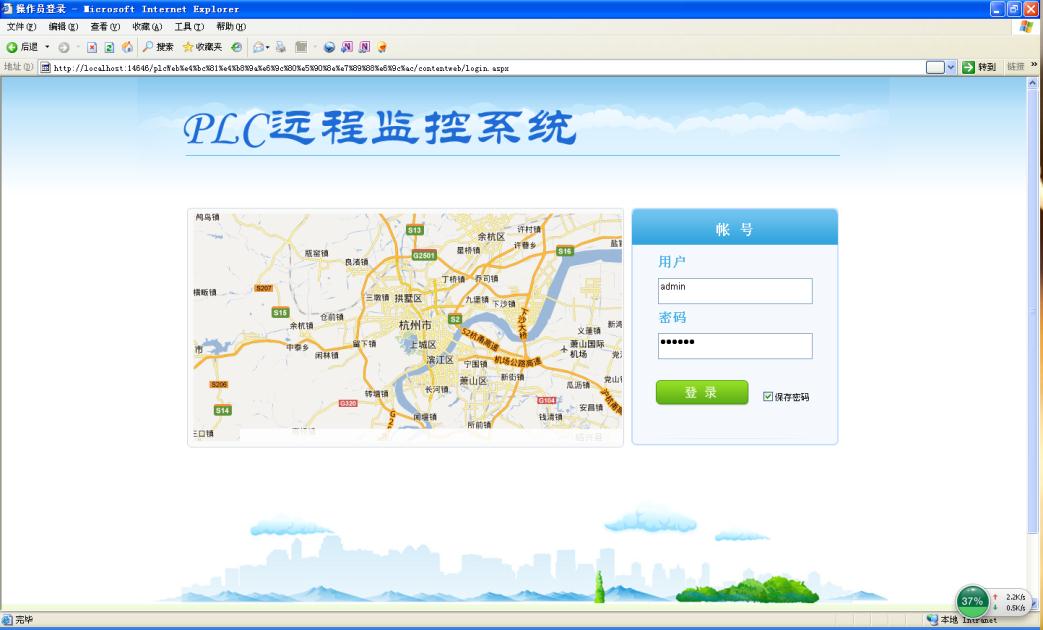Screen dimensions: 1043x630
Task: Go to Home page icon
Action: [x=127, y=47]
